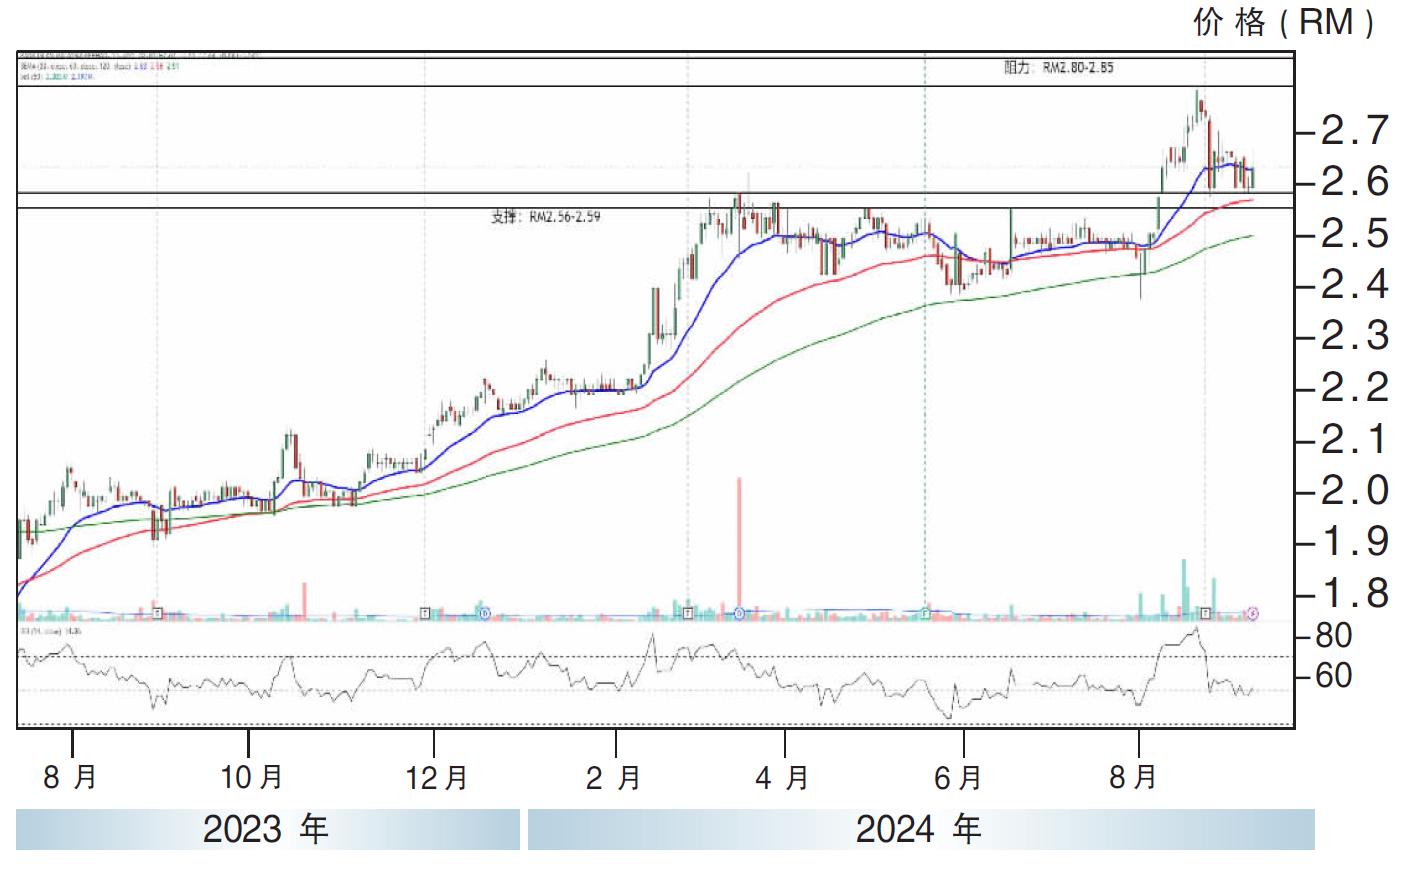Click the tallest red volume bar
The width and height of the screenshot is (1408, 876).
[x=739, y=543]
